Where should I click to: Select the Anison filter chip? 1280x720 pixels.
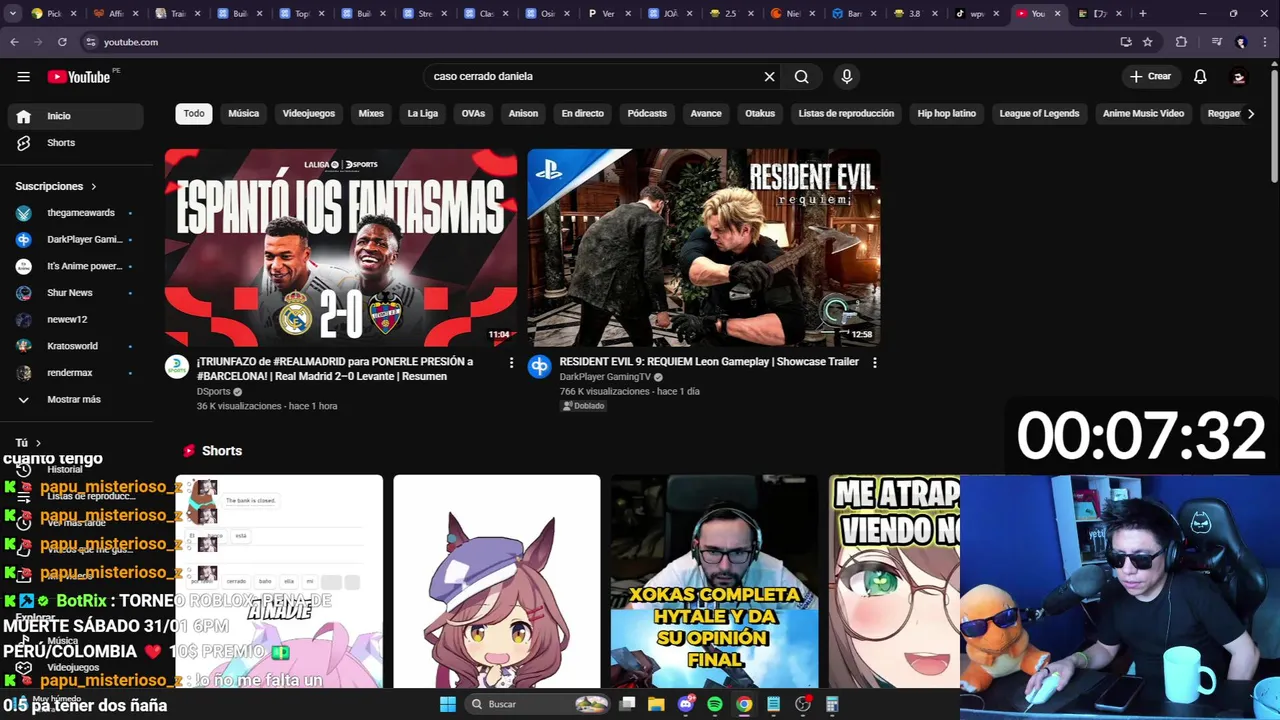pyautogui.click(x=523, y=114)
